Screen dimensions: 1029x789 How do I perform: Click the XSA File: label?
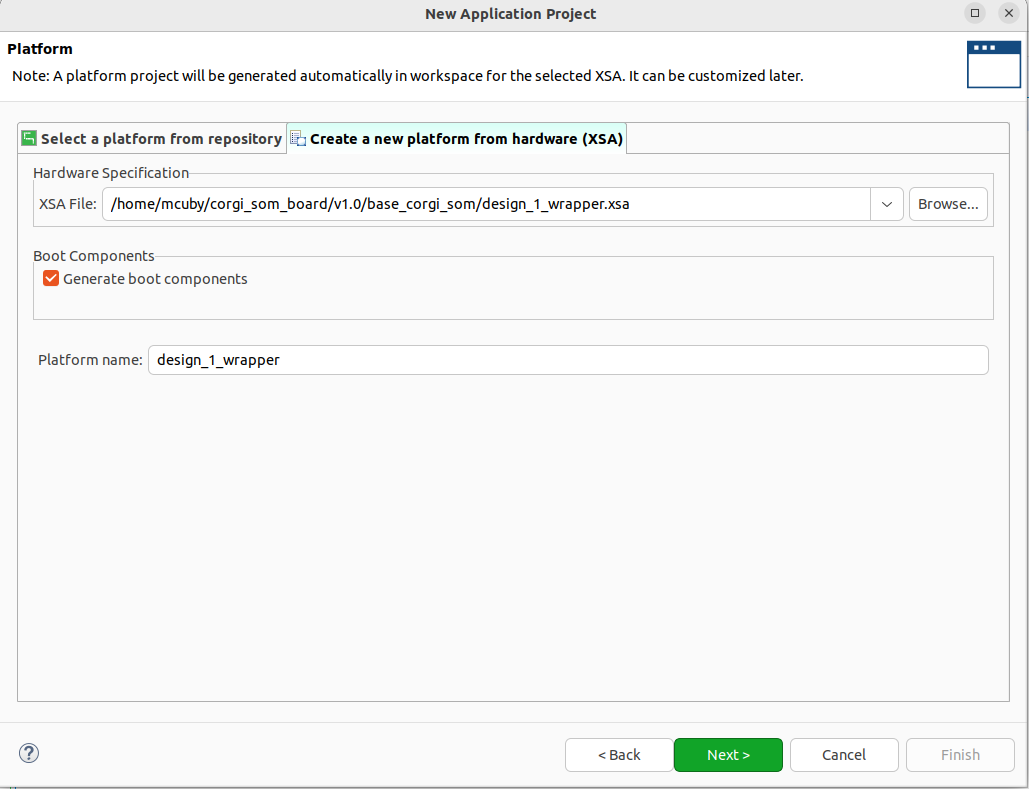(68, 204)
